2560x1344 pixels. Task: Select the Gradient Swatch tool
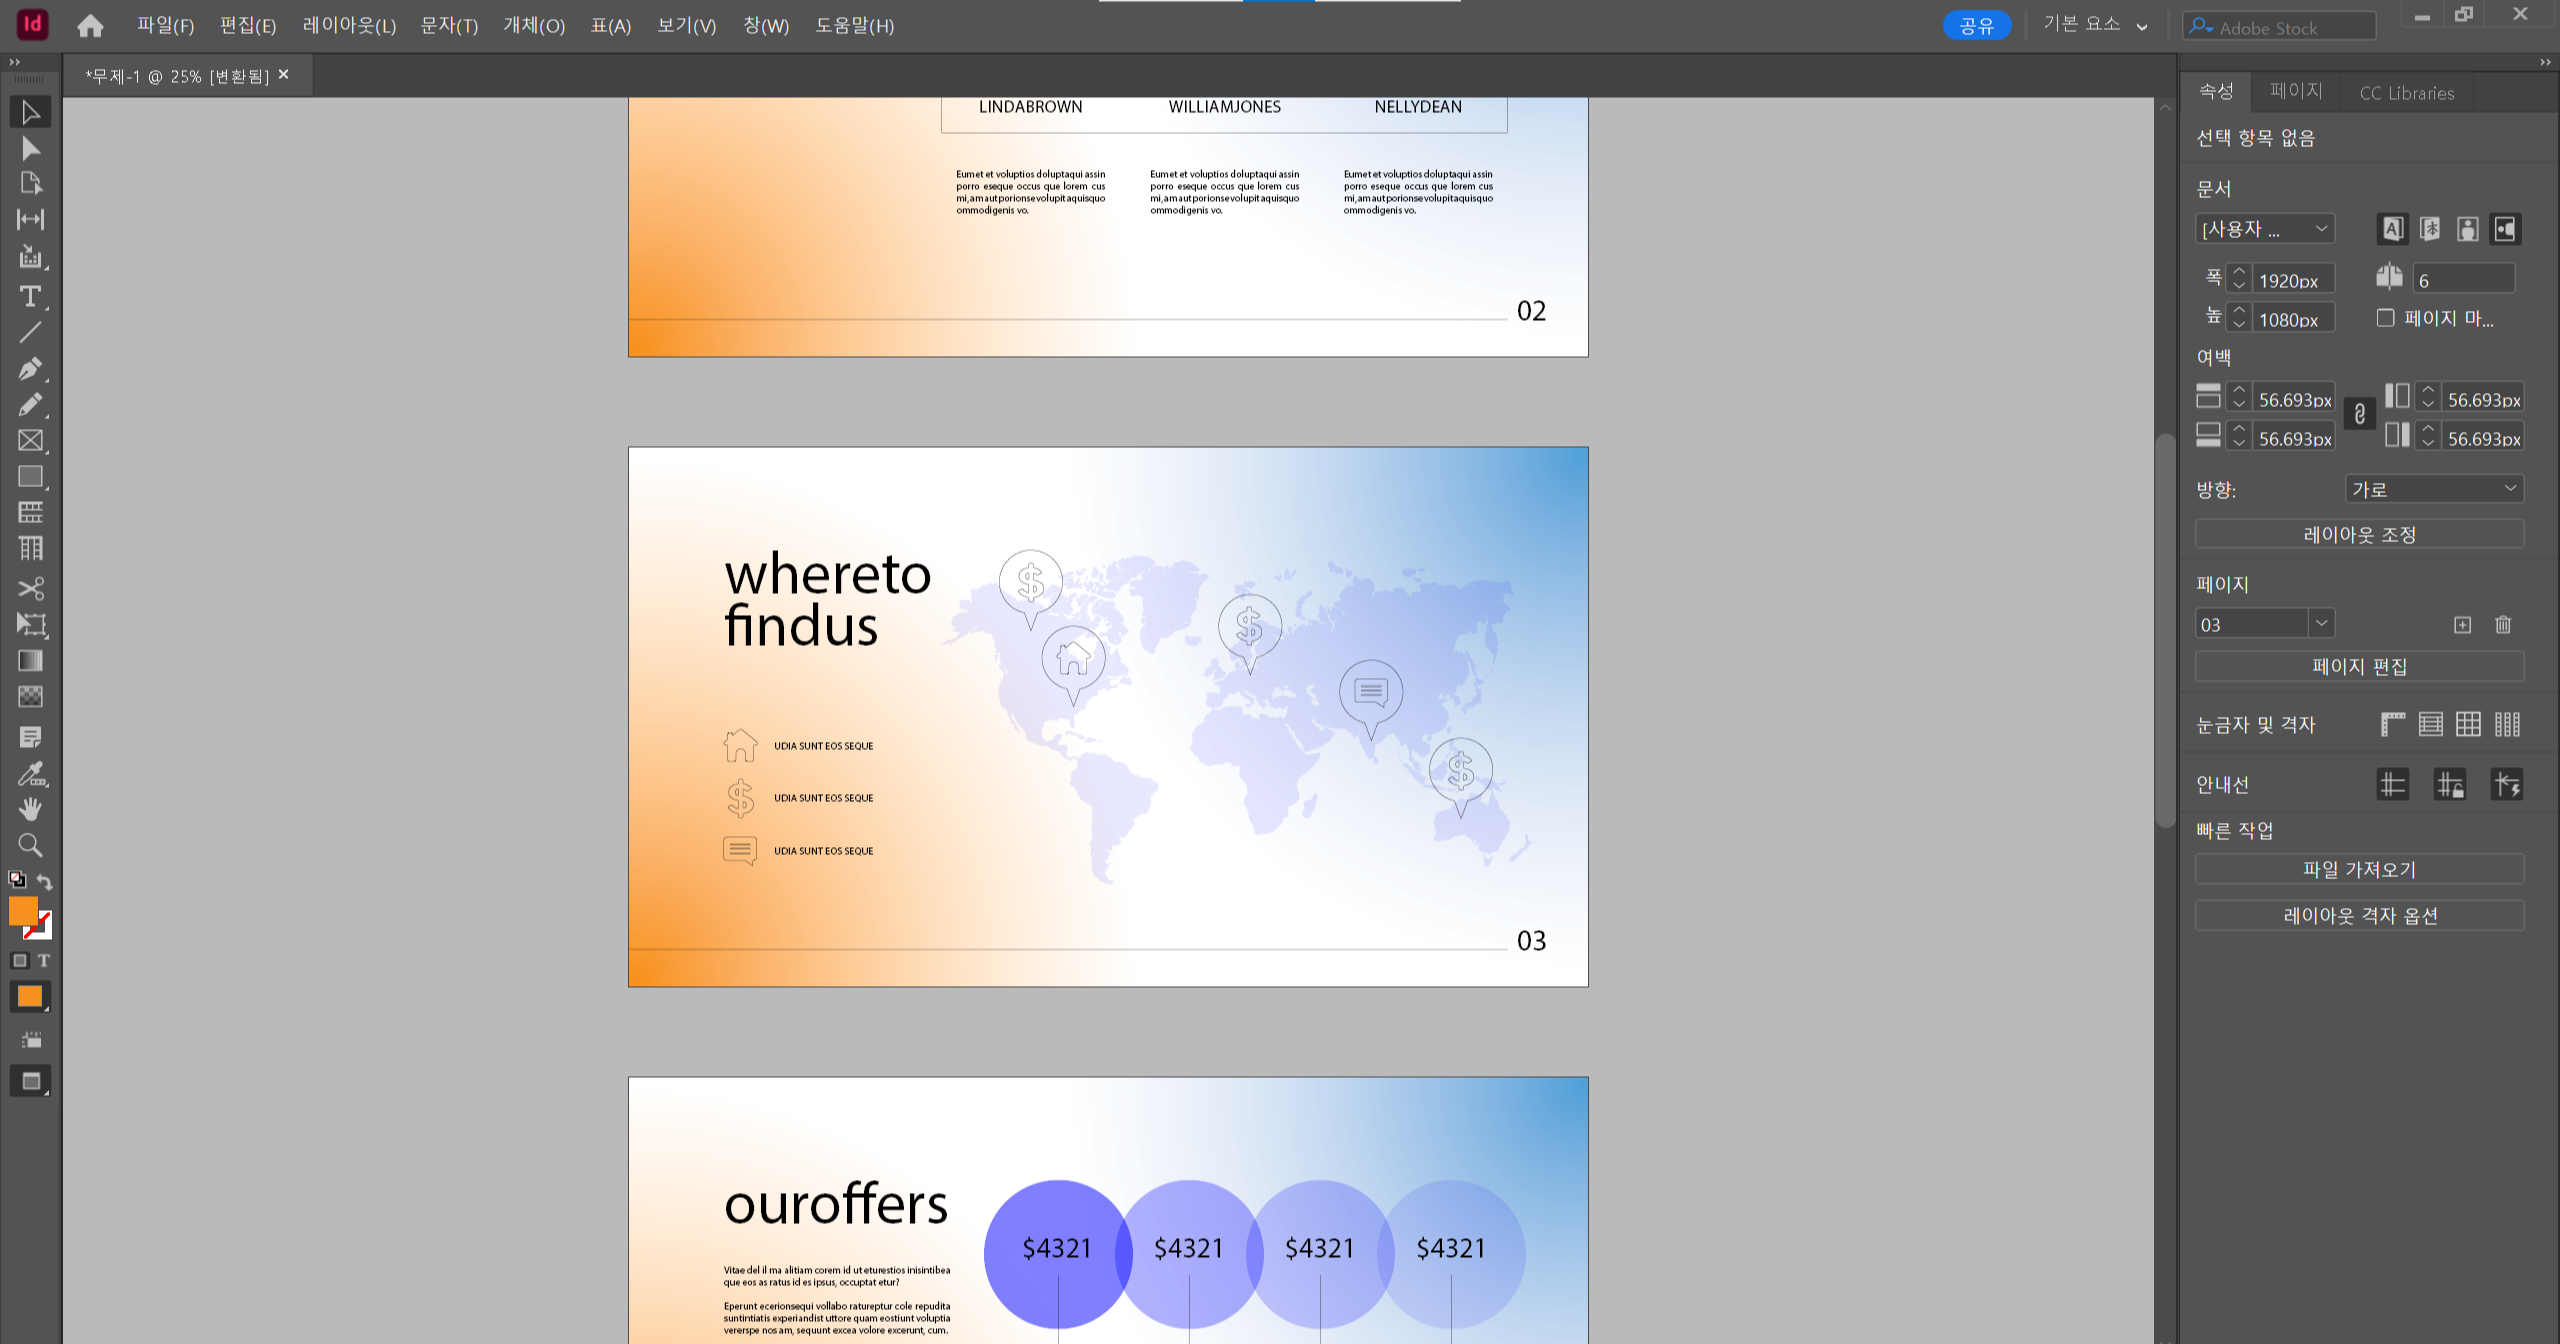coord(30,661)
